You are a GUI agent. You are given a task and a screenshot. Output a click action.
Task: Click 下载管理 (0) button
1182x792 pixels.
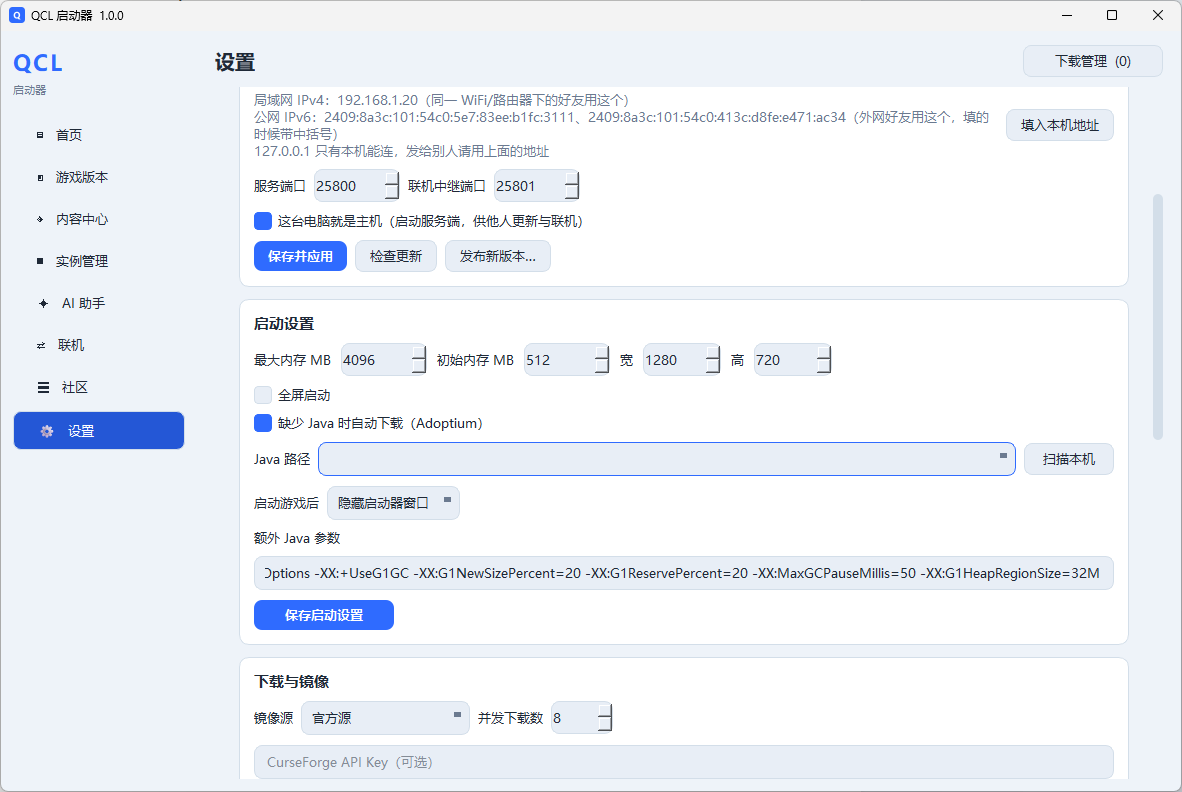point(1092,61)
